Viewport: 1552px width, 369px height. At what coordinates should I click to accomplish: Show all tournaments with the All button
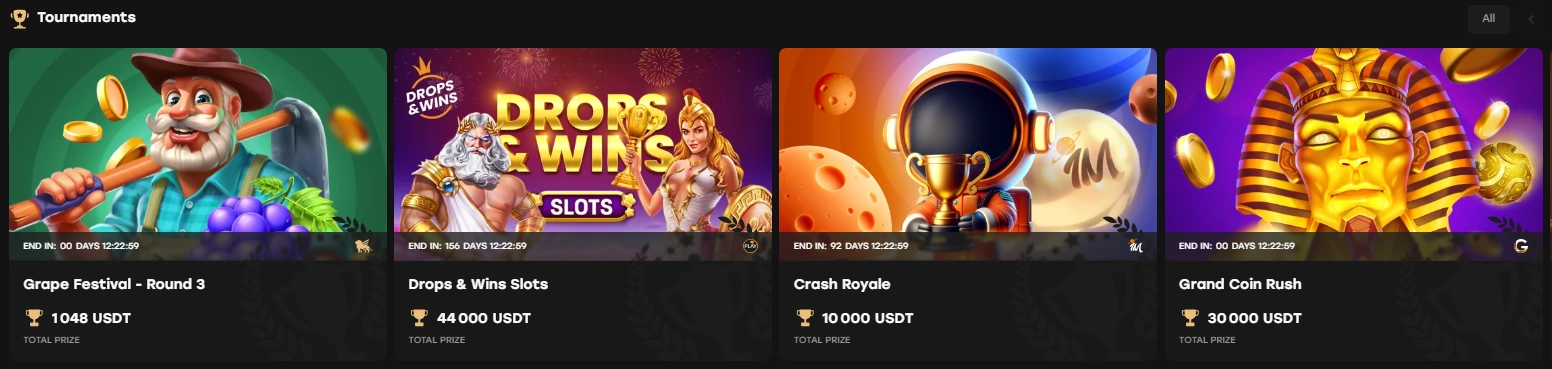[1489, 18]
